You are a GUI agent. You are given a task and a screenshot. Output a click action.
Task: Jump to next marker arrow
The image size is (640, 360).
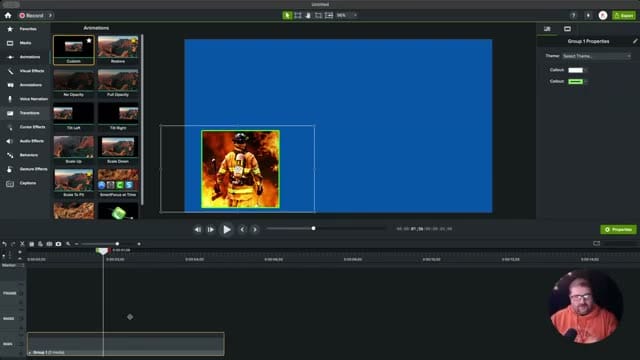[255, 230]
